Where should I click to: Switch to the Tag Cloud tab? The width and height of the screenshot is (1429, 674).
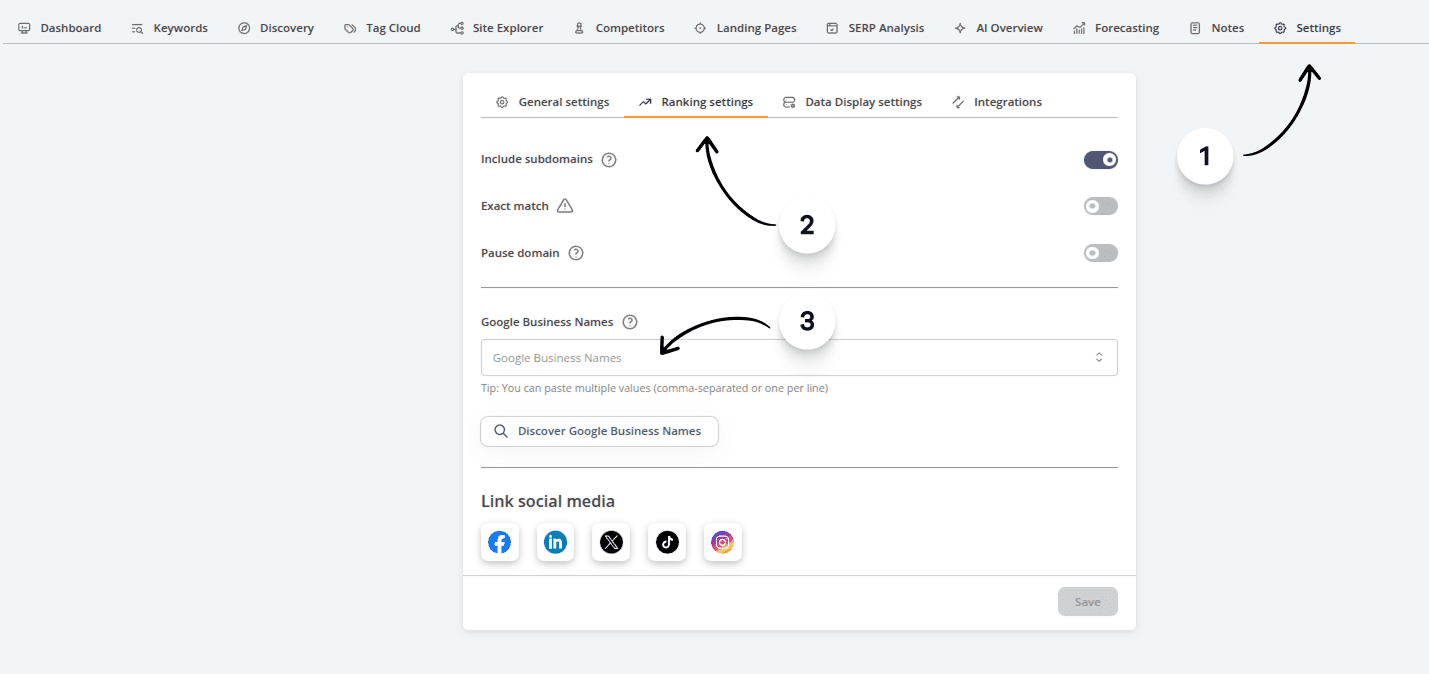point(382,28)
